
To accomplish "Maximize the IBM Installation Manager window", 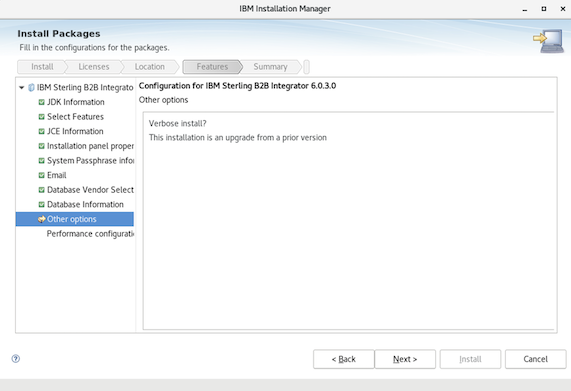I will 544,9.
